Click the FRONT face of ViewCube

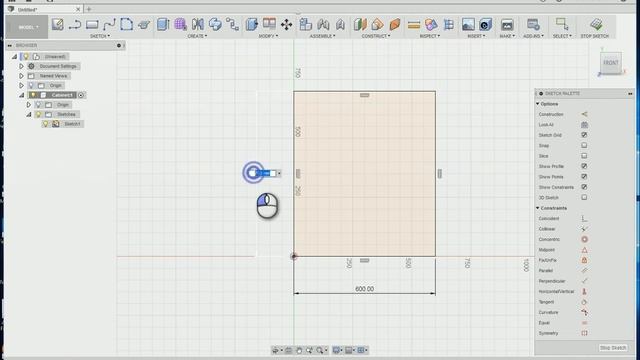pyautogui.click(x=611, y=63)
